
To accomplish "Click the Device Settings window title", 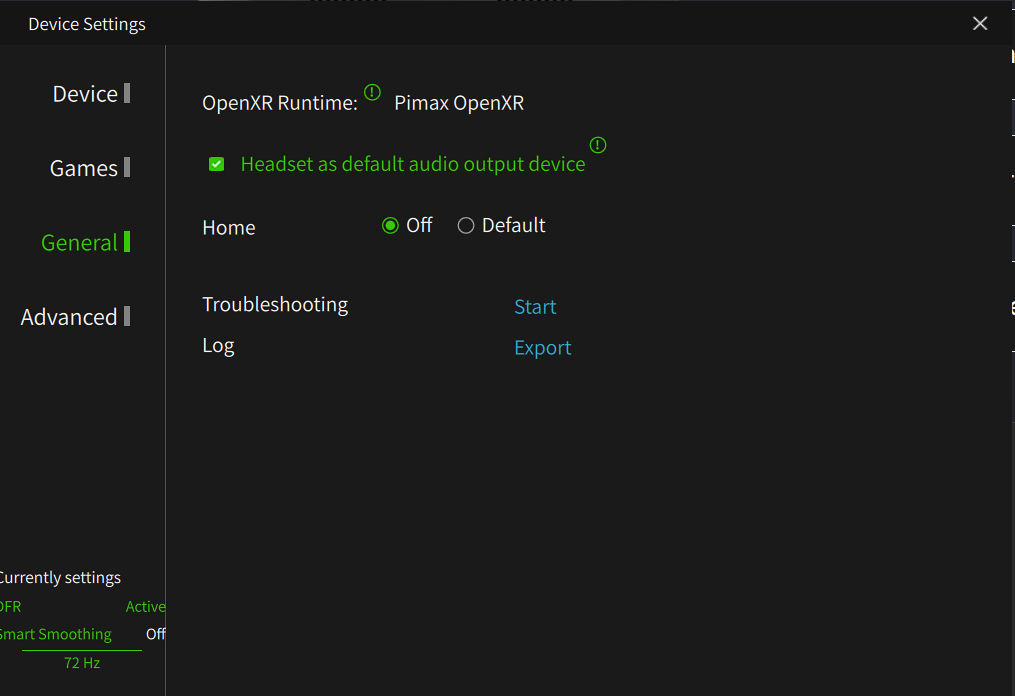I will pos(87,24).
